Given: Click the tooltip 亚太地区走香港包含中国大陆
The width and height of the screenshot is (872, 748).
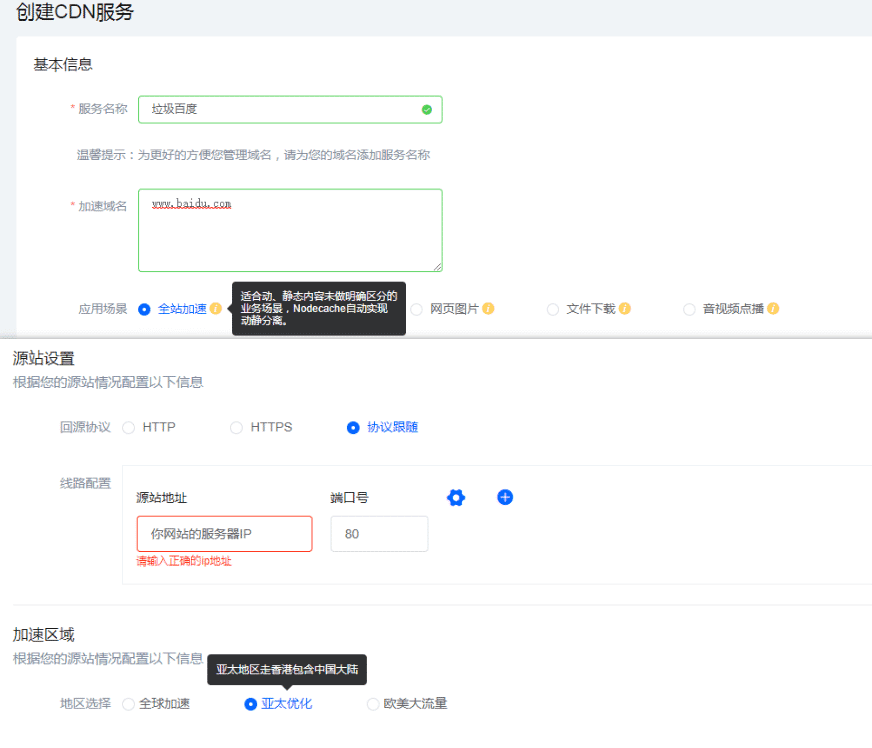Looking at the screenshot, I should pyautogui.click(x=287, y=670).
